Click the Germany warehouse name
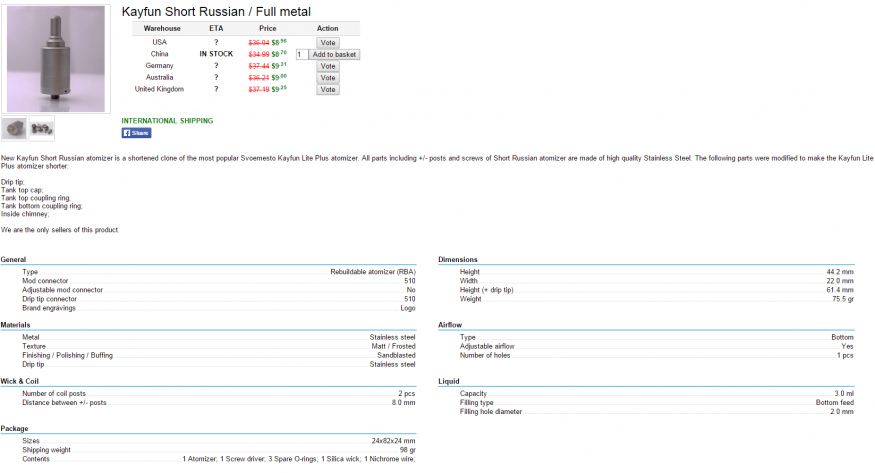This screenshot has width=875, height=473. point(160,66)
